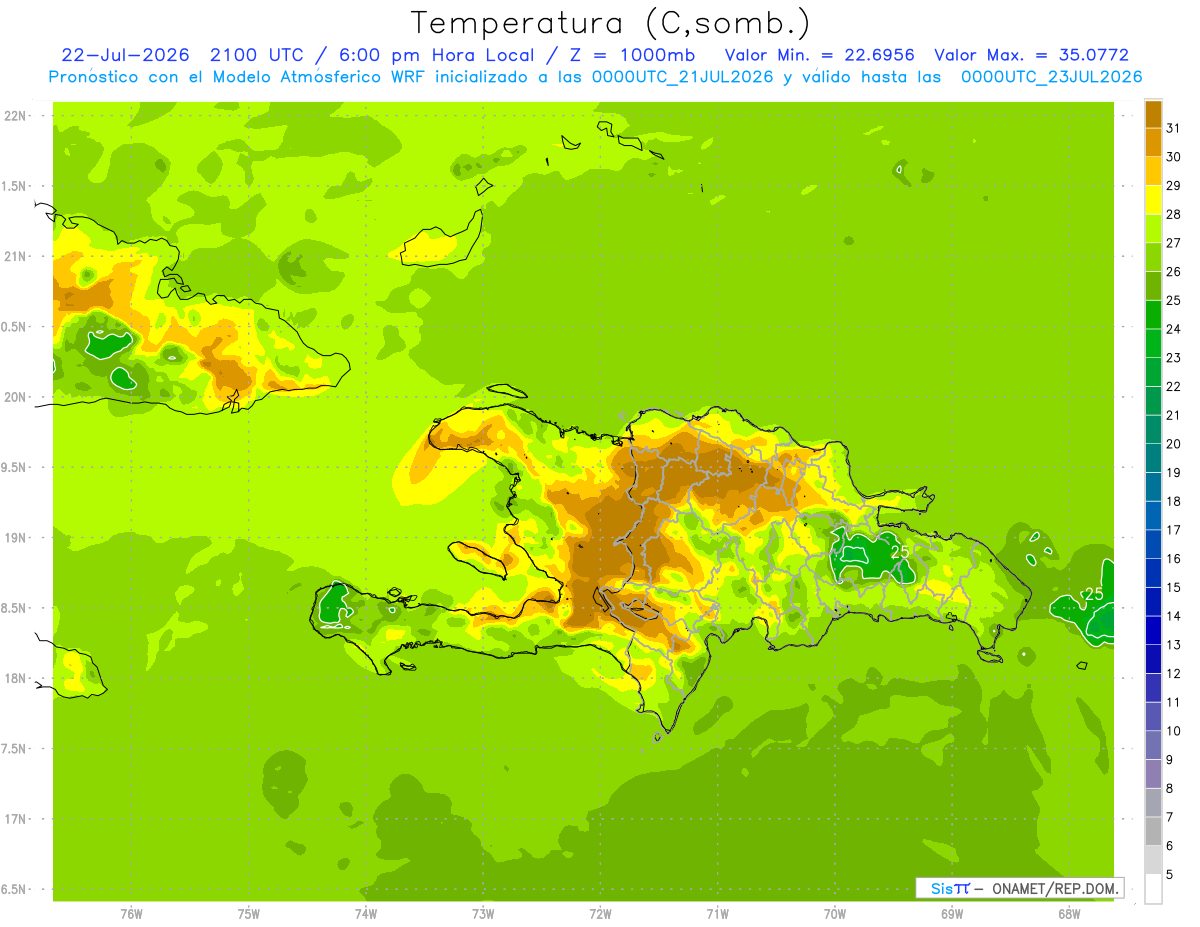Viewport: 1200px width, 927px height.
Task: Click the legend value "28"
Action: pyautogui.click(x=1174, y=214)
